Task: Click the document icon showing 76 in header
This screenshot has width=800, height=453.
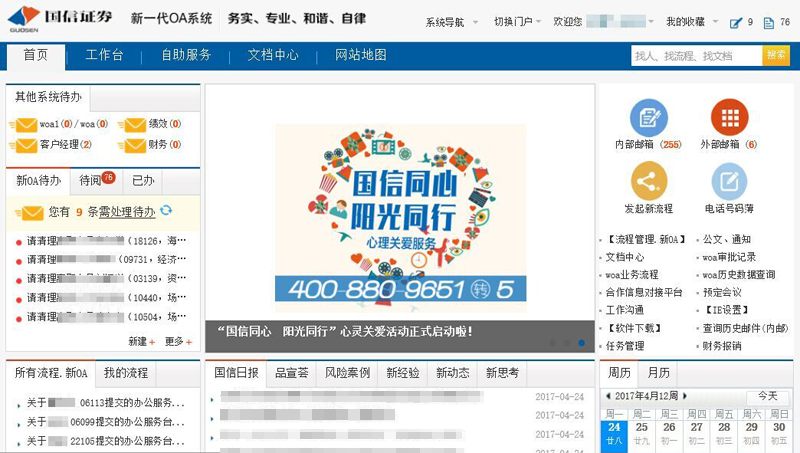Action: tap(768, 22)
